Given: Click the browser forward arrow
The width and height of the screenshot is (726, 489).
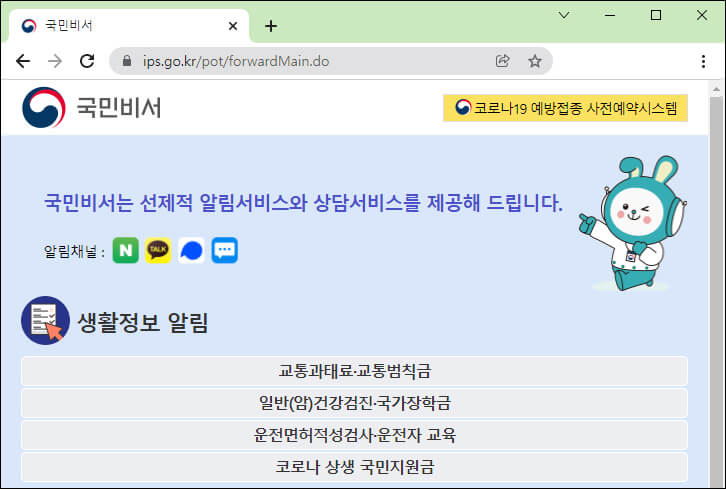Looking at the screenshot, I should tap(55, 61).
